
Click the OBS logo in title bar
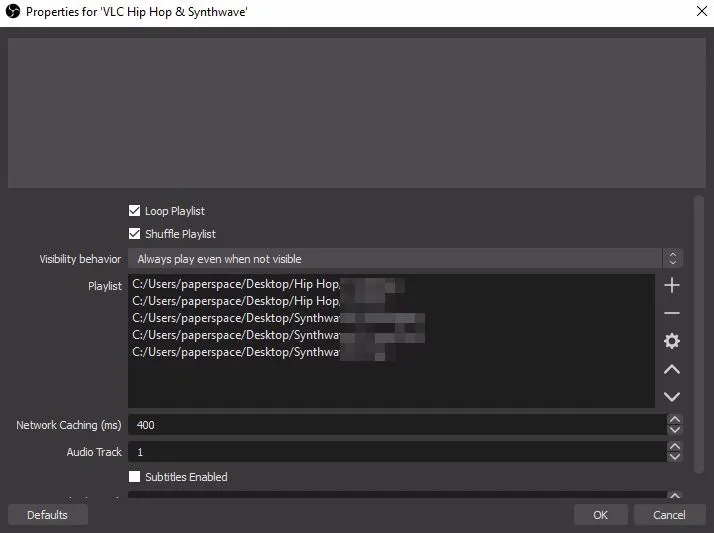[x=13, y=11]
